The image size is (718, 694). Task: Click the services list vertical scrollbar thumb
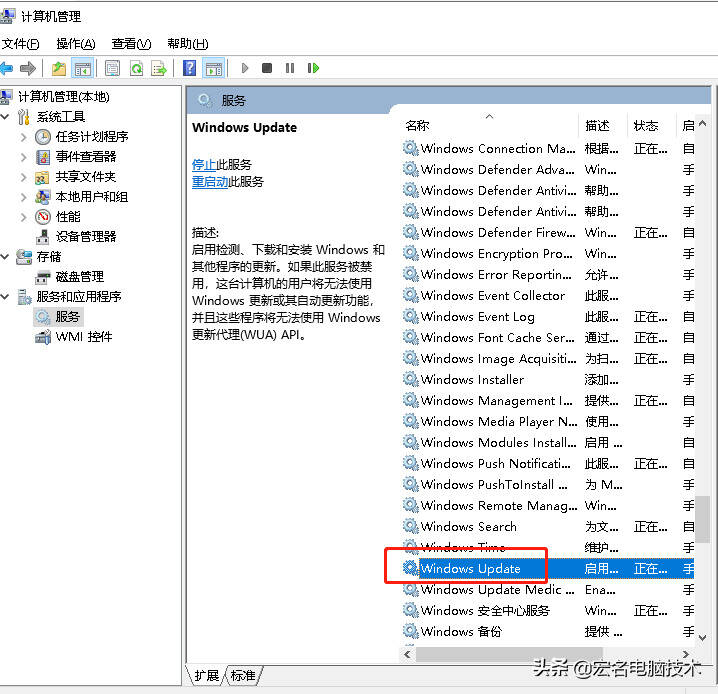coord(702,520)
